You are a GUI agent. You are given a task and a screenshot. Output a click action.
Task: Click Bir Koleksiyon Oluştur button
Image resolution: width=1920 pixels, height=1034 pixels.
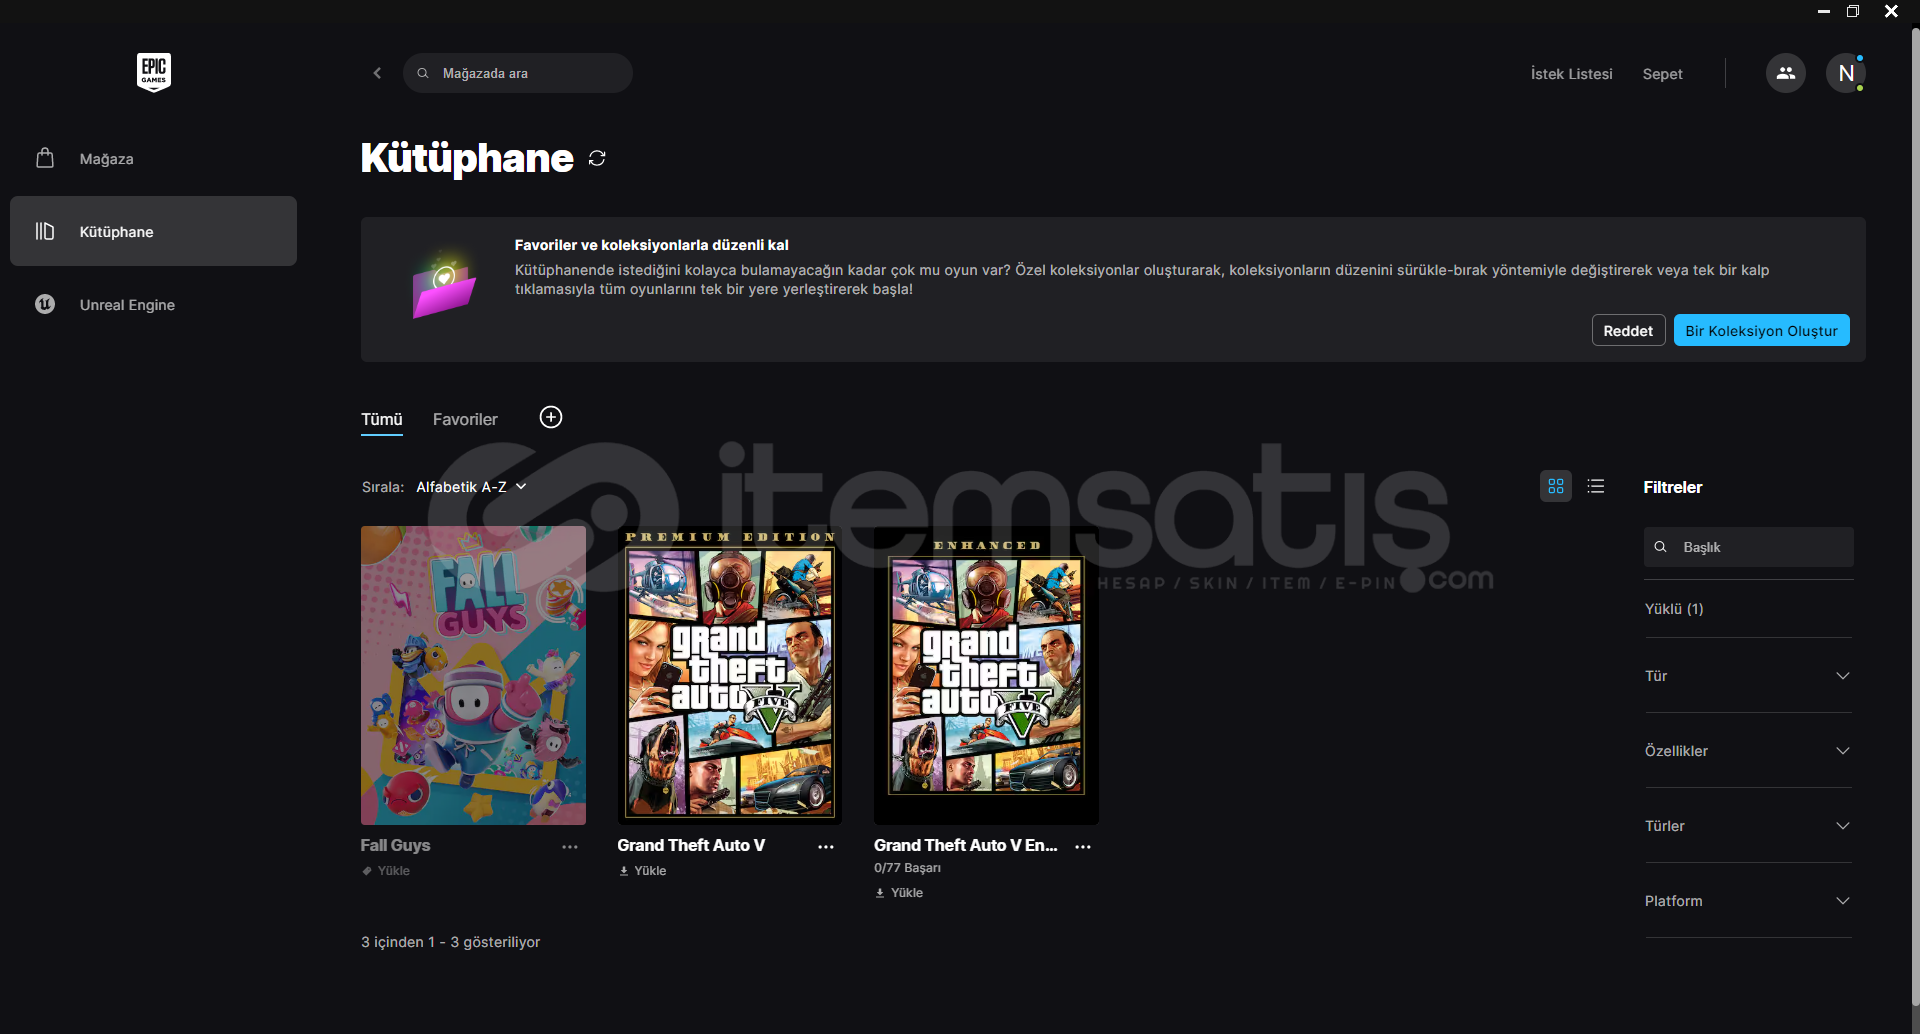coord(1761,331)
